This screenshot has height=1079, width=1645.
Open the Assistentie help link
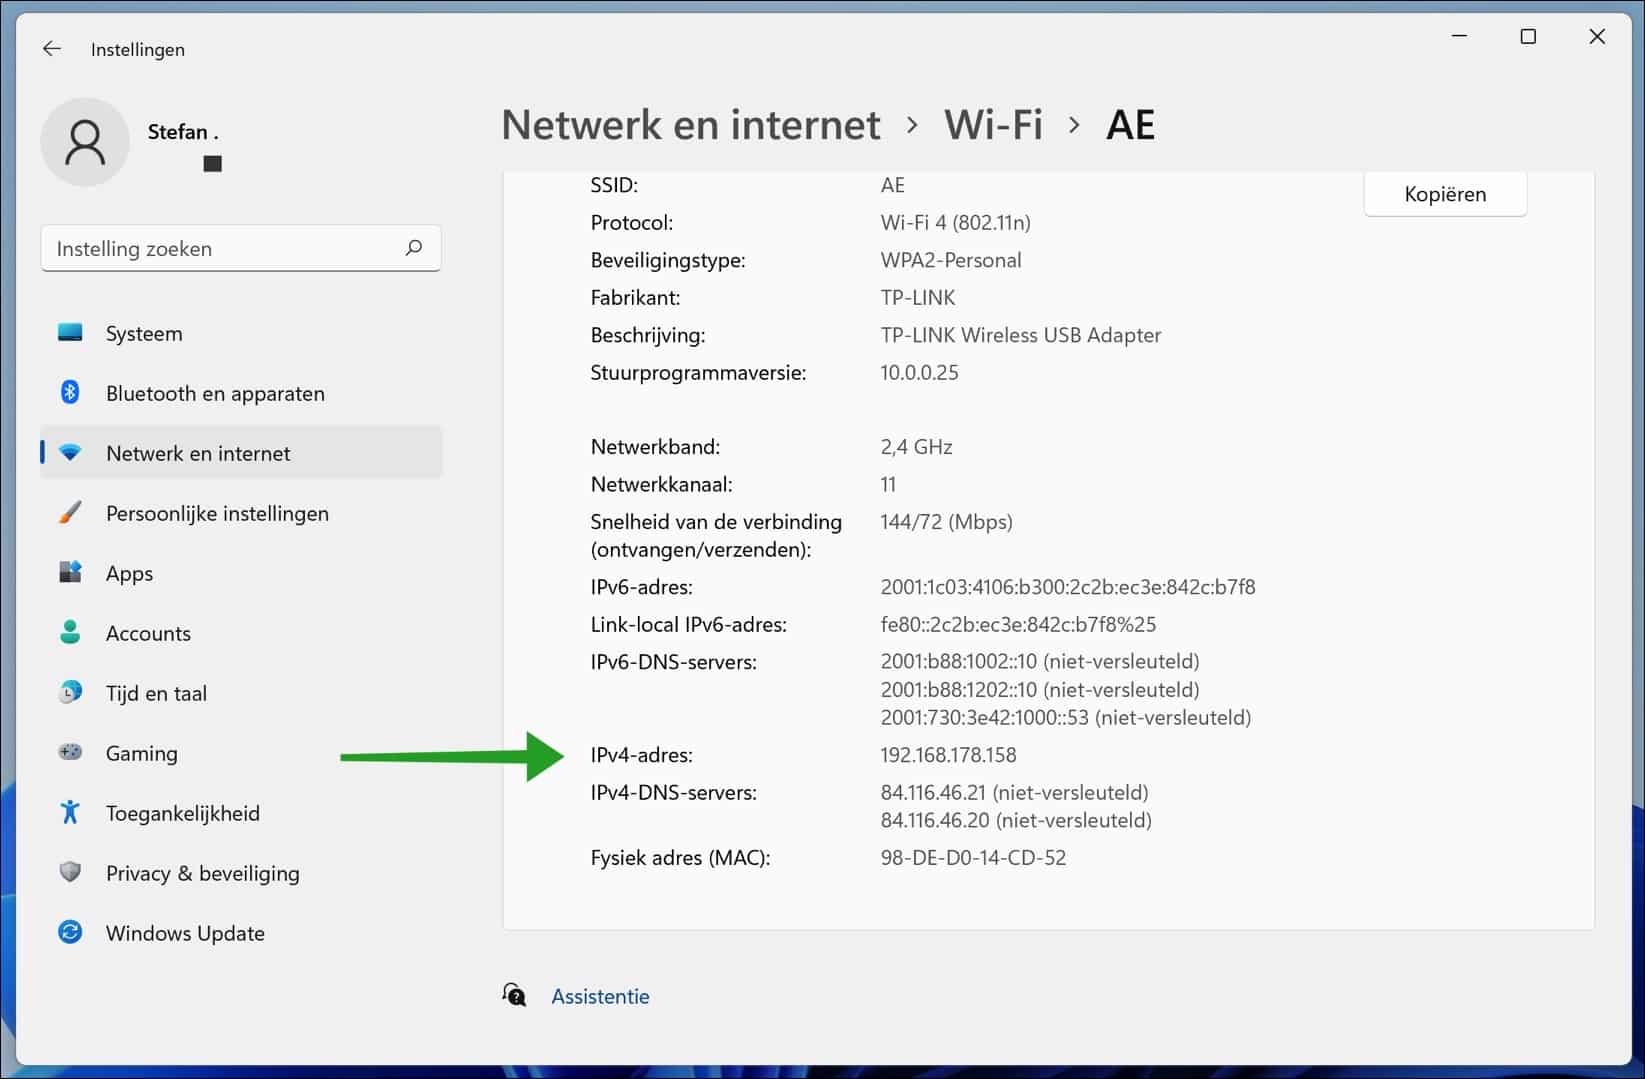pyautogui.click(x=599, y=996)
